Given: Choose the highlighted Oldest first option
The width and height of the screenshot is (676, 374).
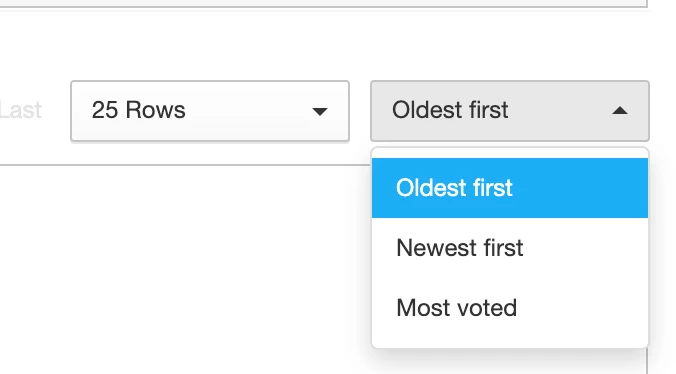Looking at the screenshot, I should (510, 188).
